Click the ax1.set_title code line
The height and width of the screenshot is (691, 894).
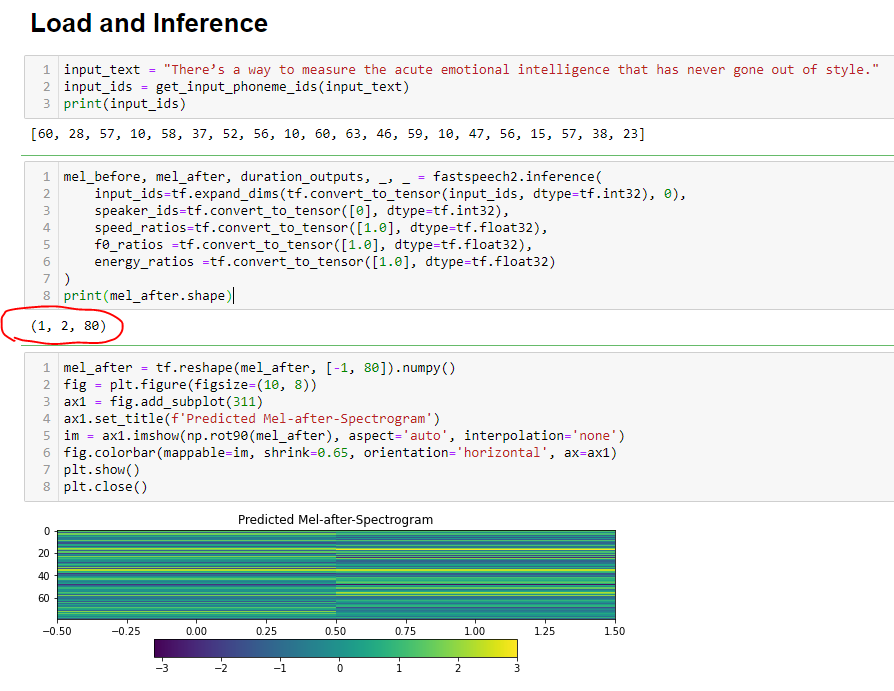[x=251, y=419]
